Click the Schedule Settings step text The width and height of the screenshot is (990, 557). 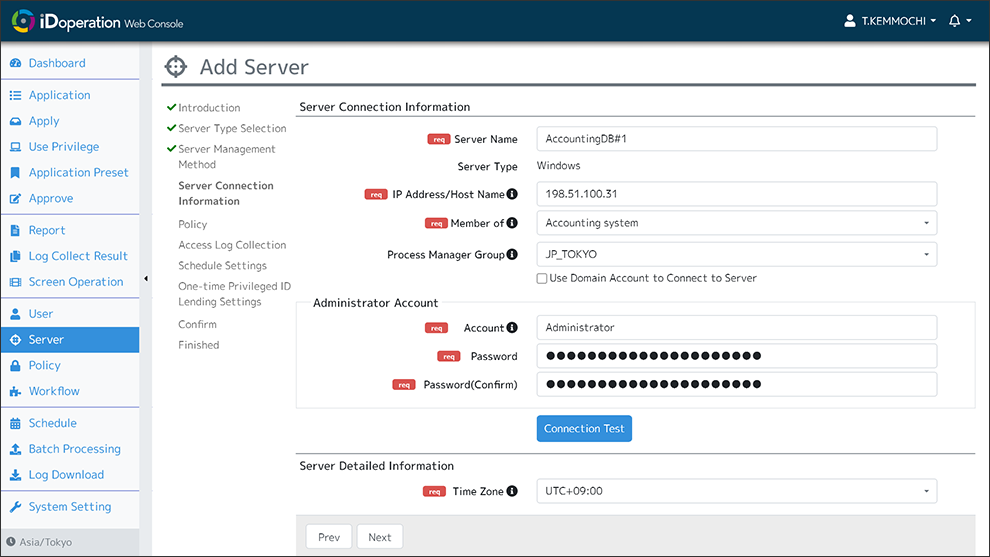[x=222, y=266]
